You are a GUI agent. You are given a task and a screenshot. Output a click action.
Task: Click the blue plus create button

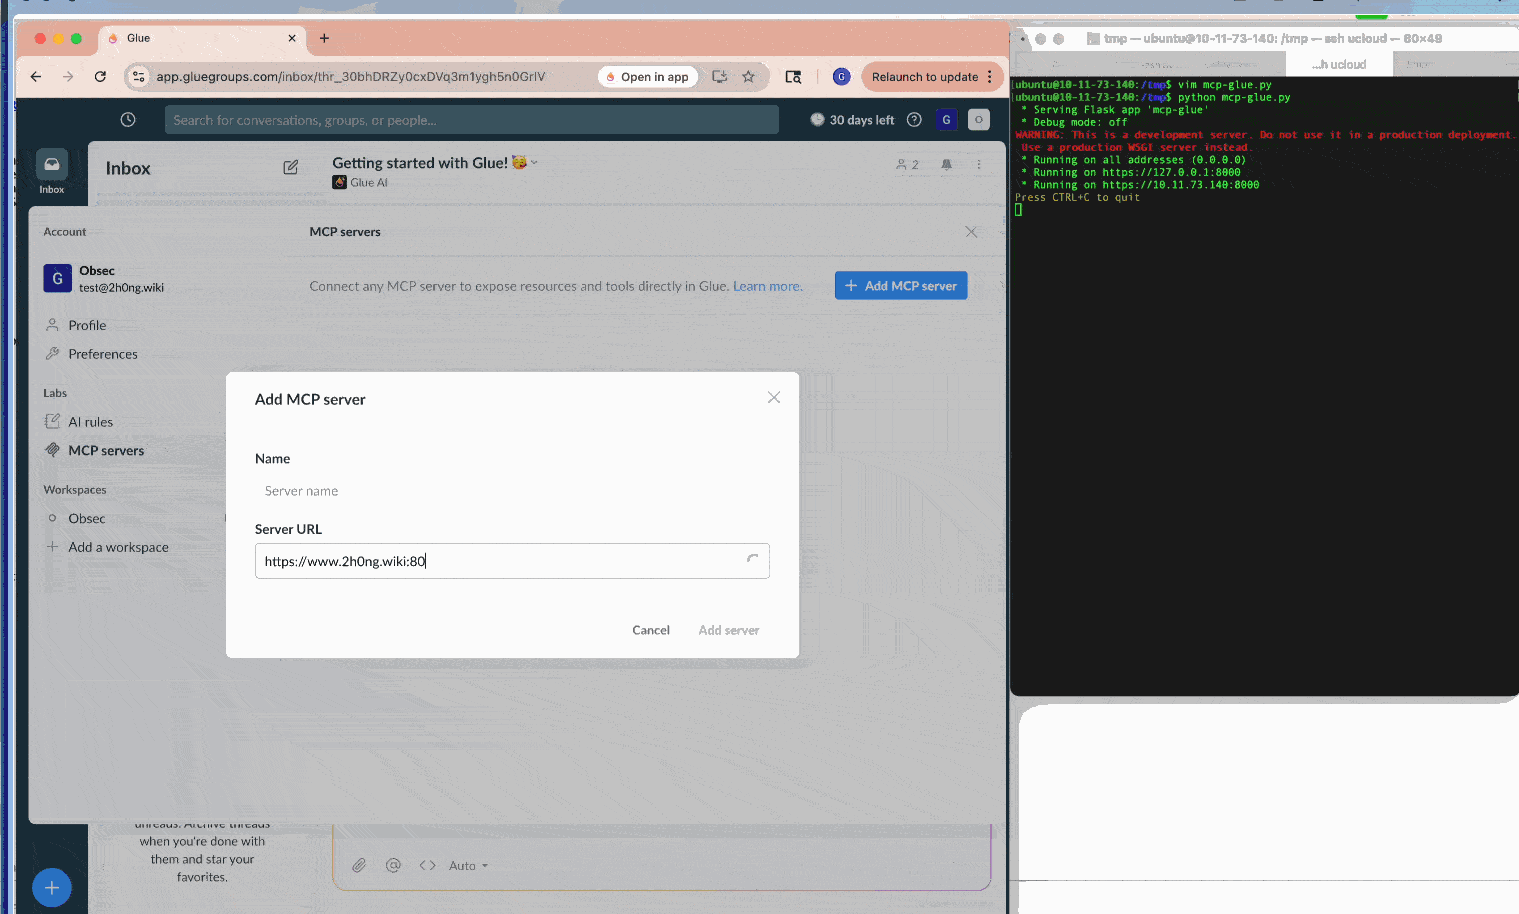click(x=52, y=888)
